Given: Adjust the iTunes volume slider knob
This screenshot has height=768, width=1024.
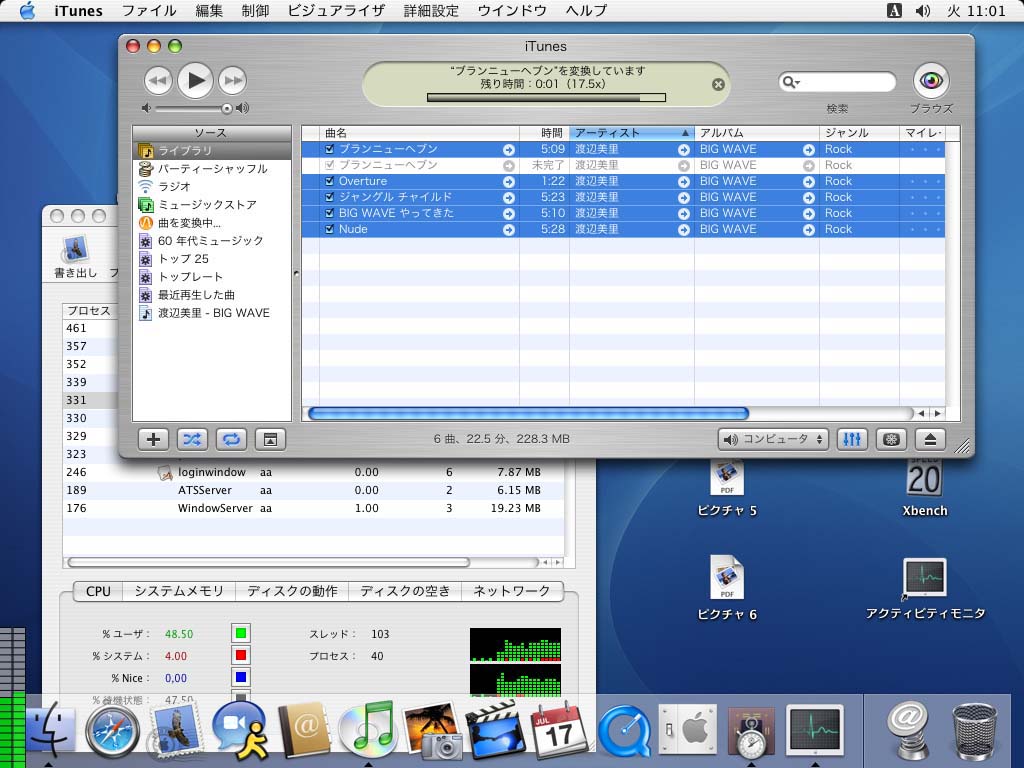Looking at the screenshot, I should click(227, 108).
